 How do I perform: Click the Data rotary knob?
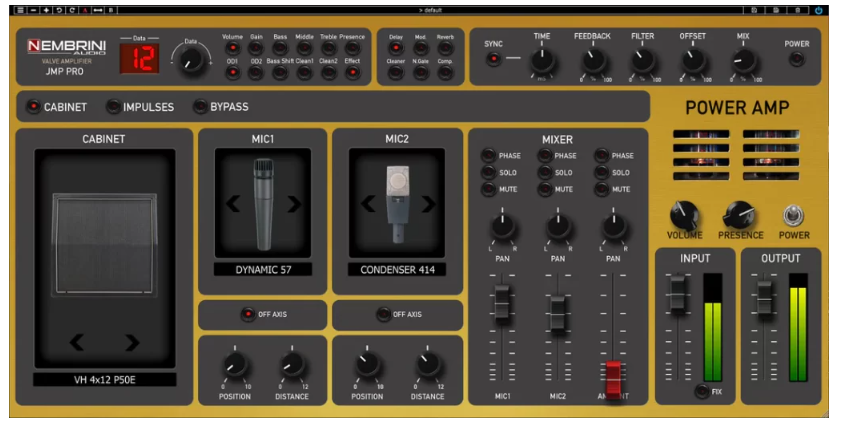point(191,61)
